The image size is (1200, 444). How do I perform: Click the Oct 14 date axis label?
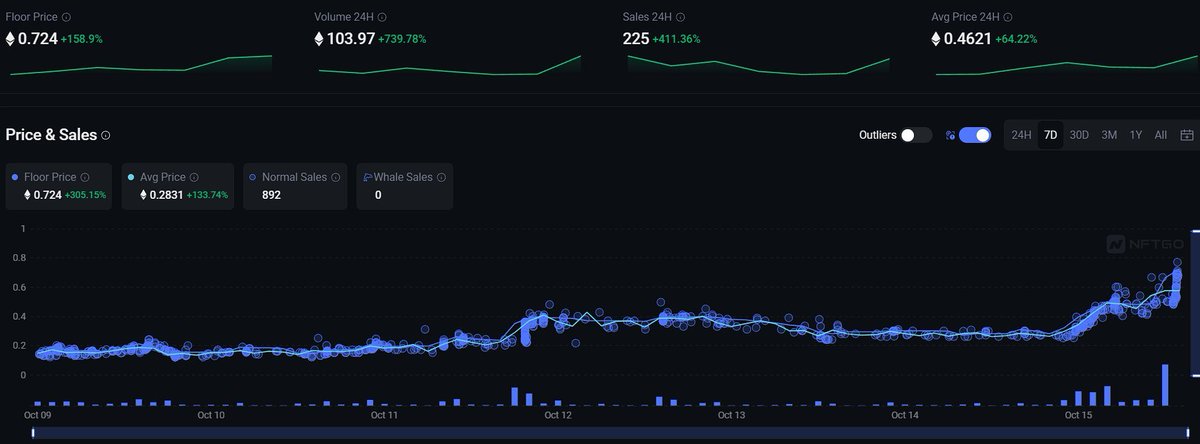tap(904, 414)
